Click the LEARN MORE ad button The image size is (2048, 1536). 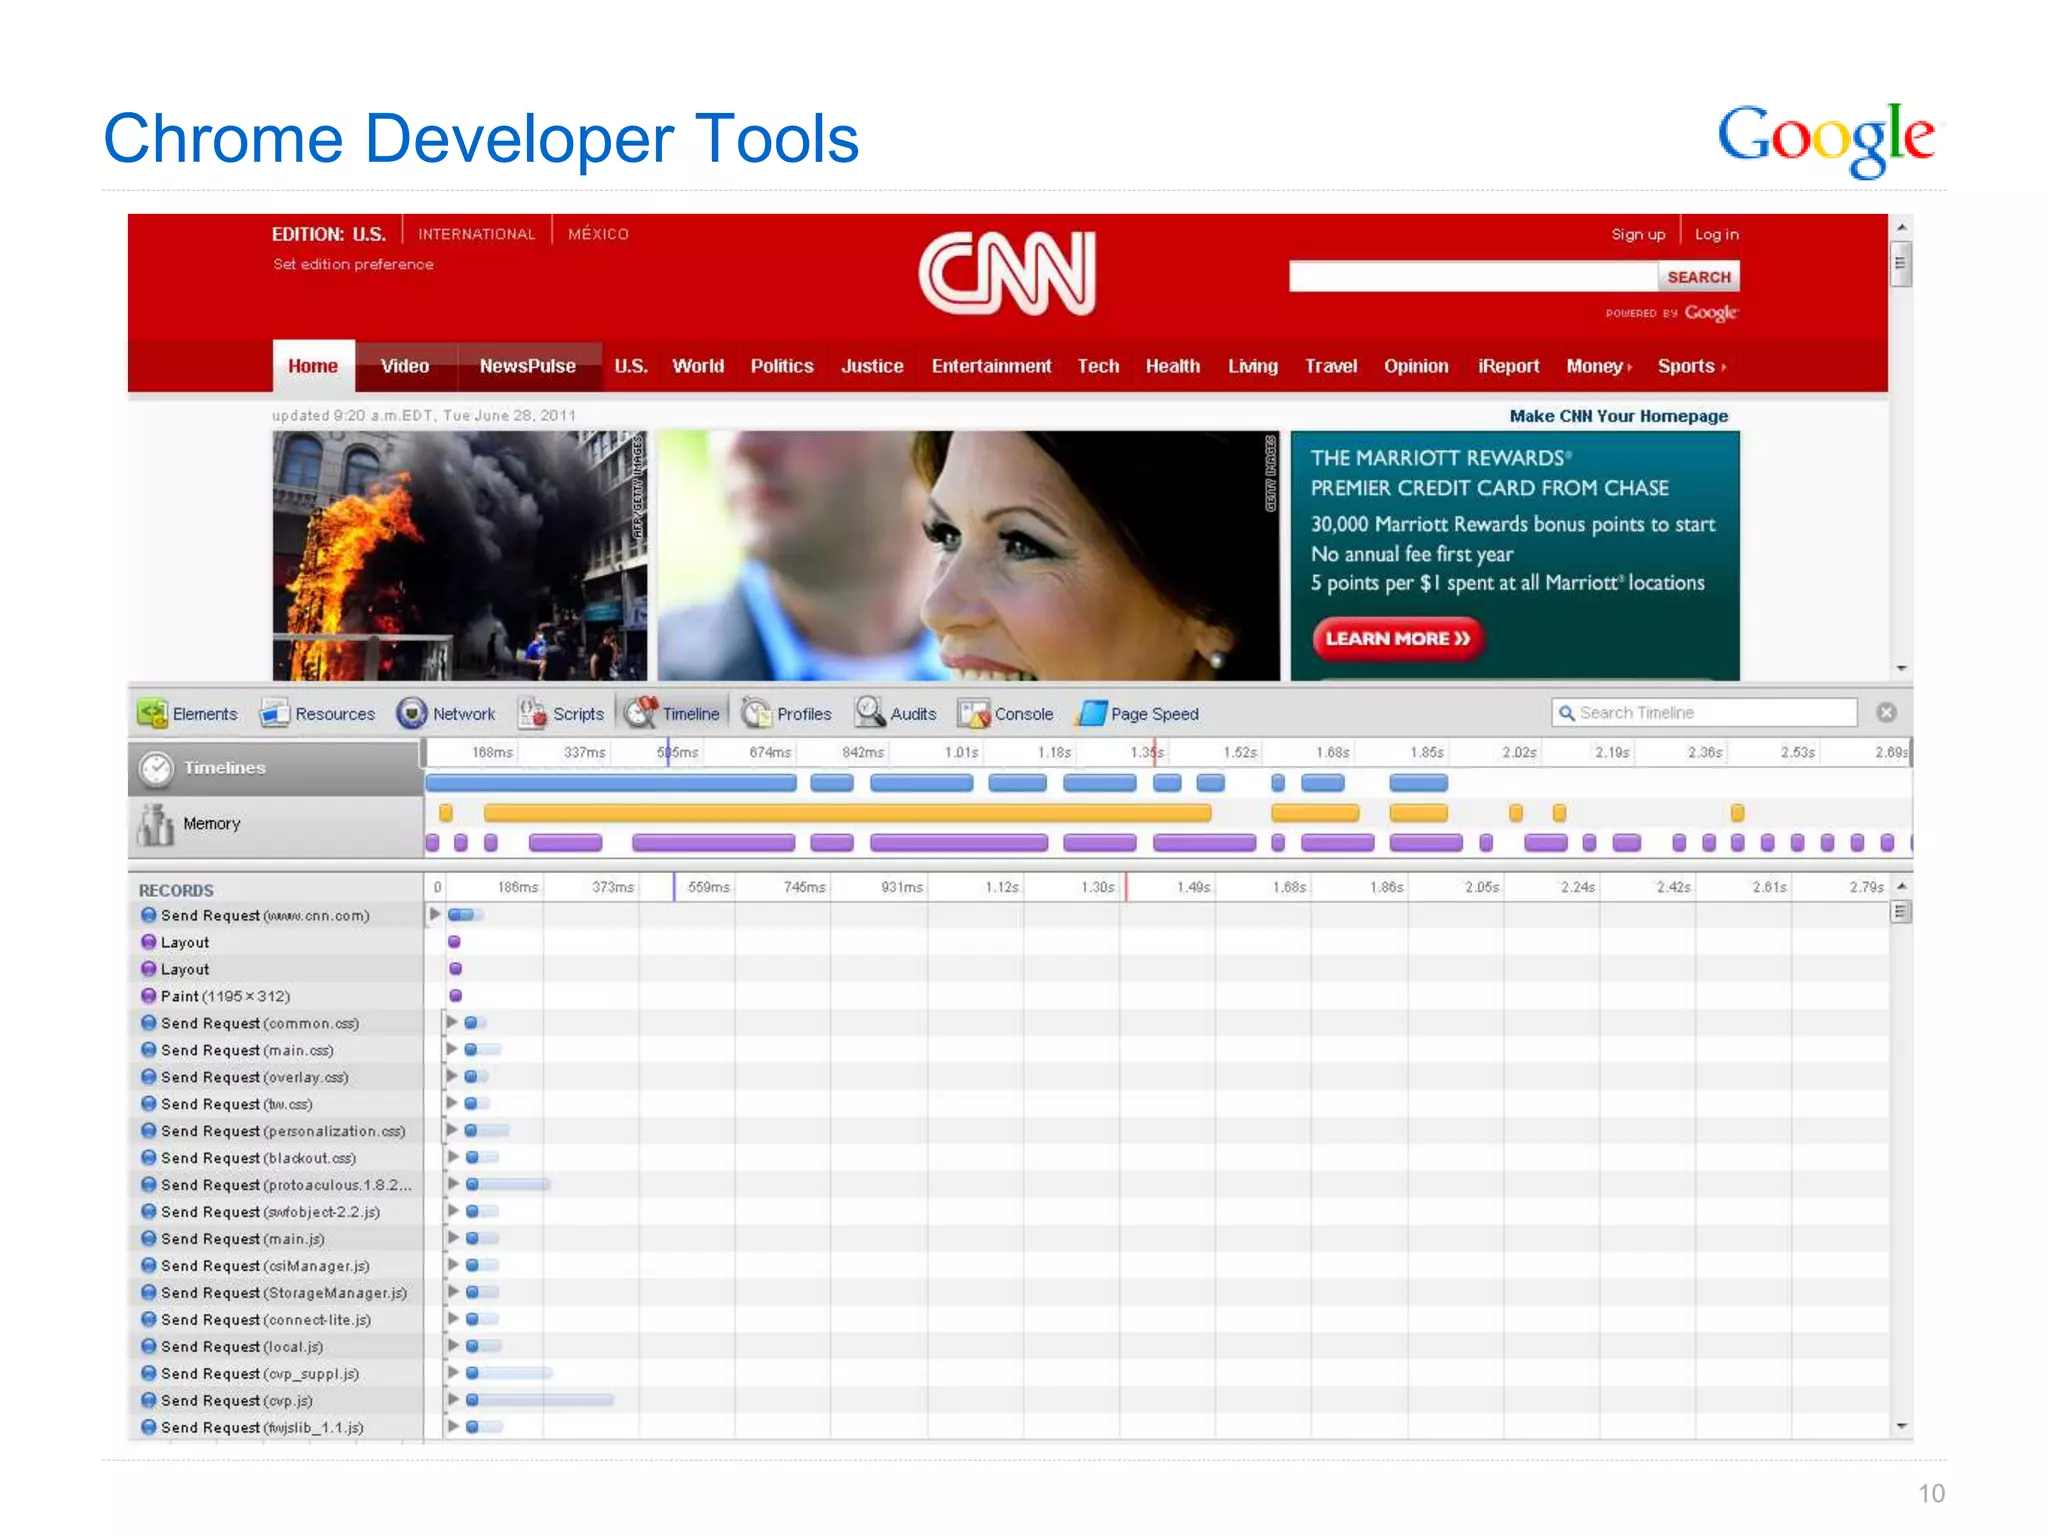tap(1397, 639)
